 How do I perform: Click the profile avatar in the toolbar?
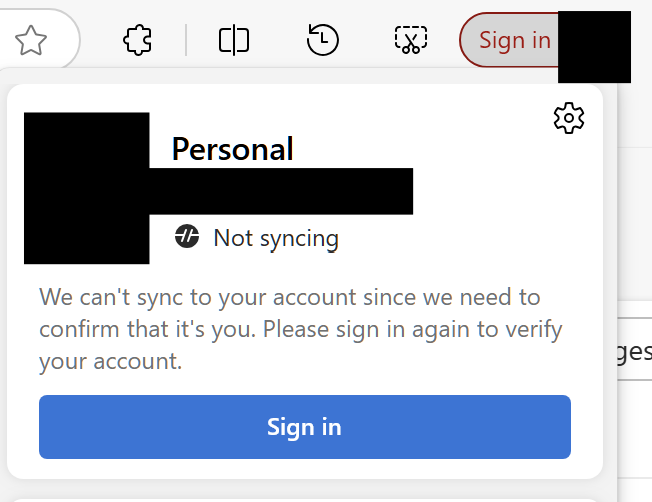594,46
